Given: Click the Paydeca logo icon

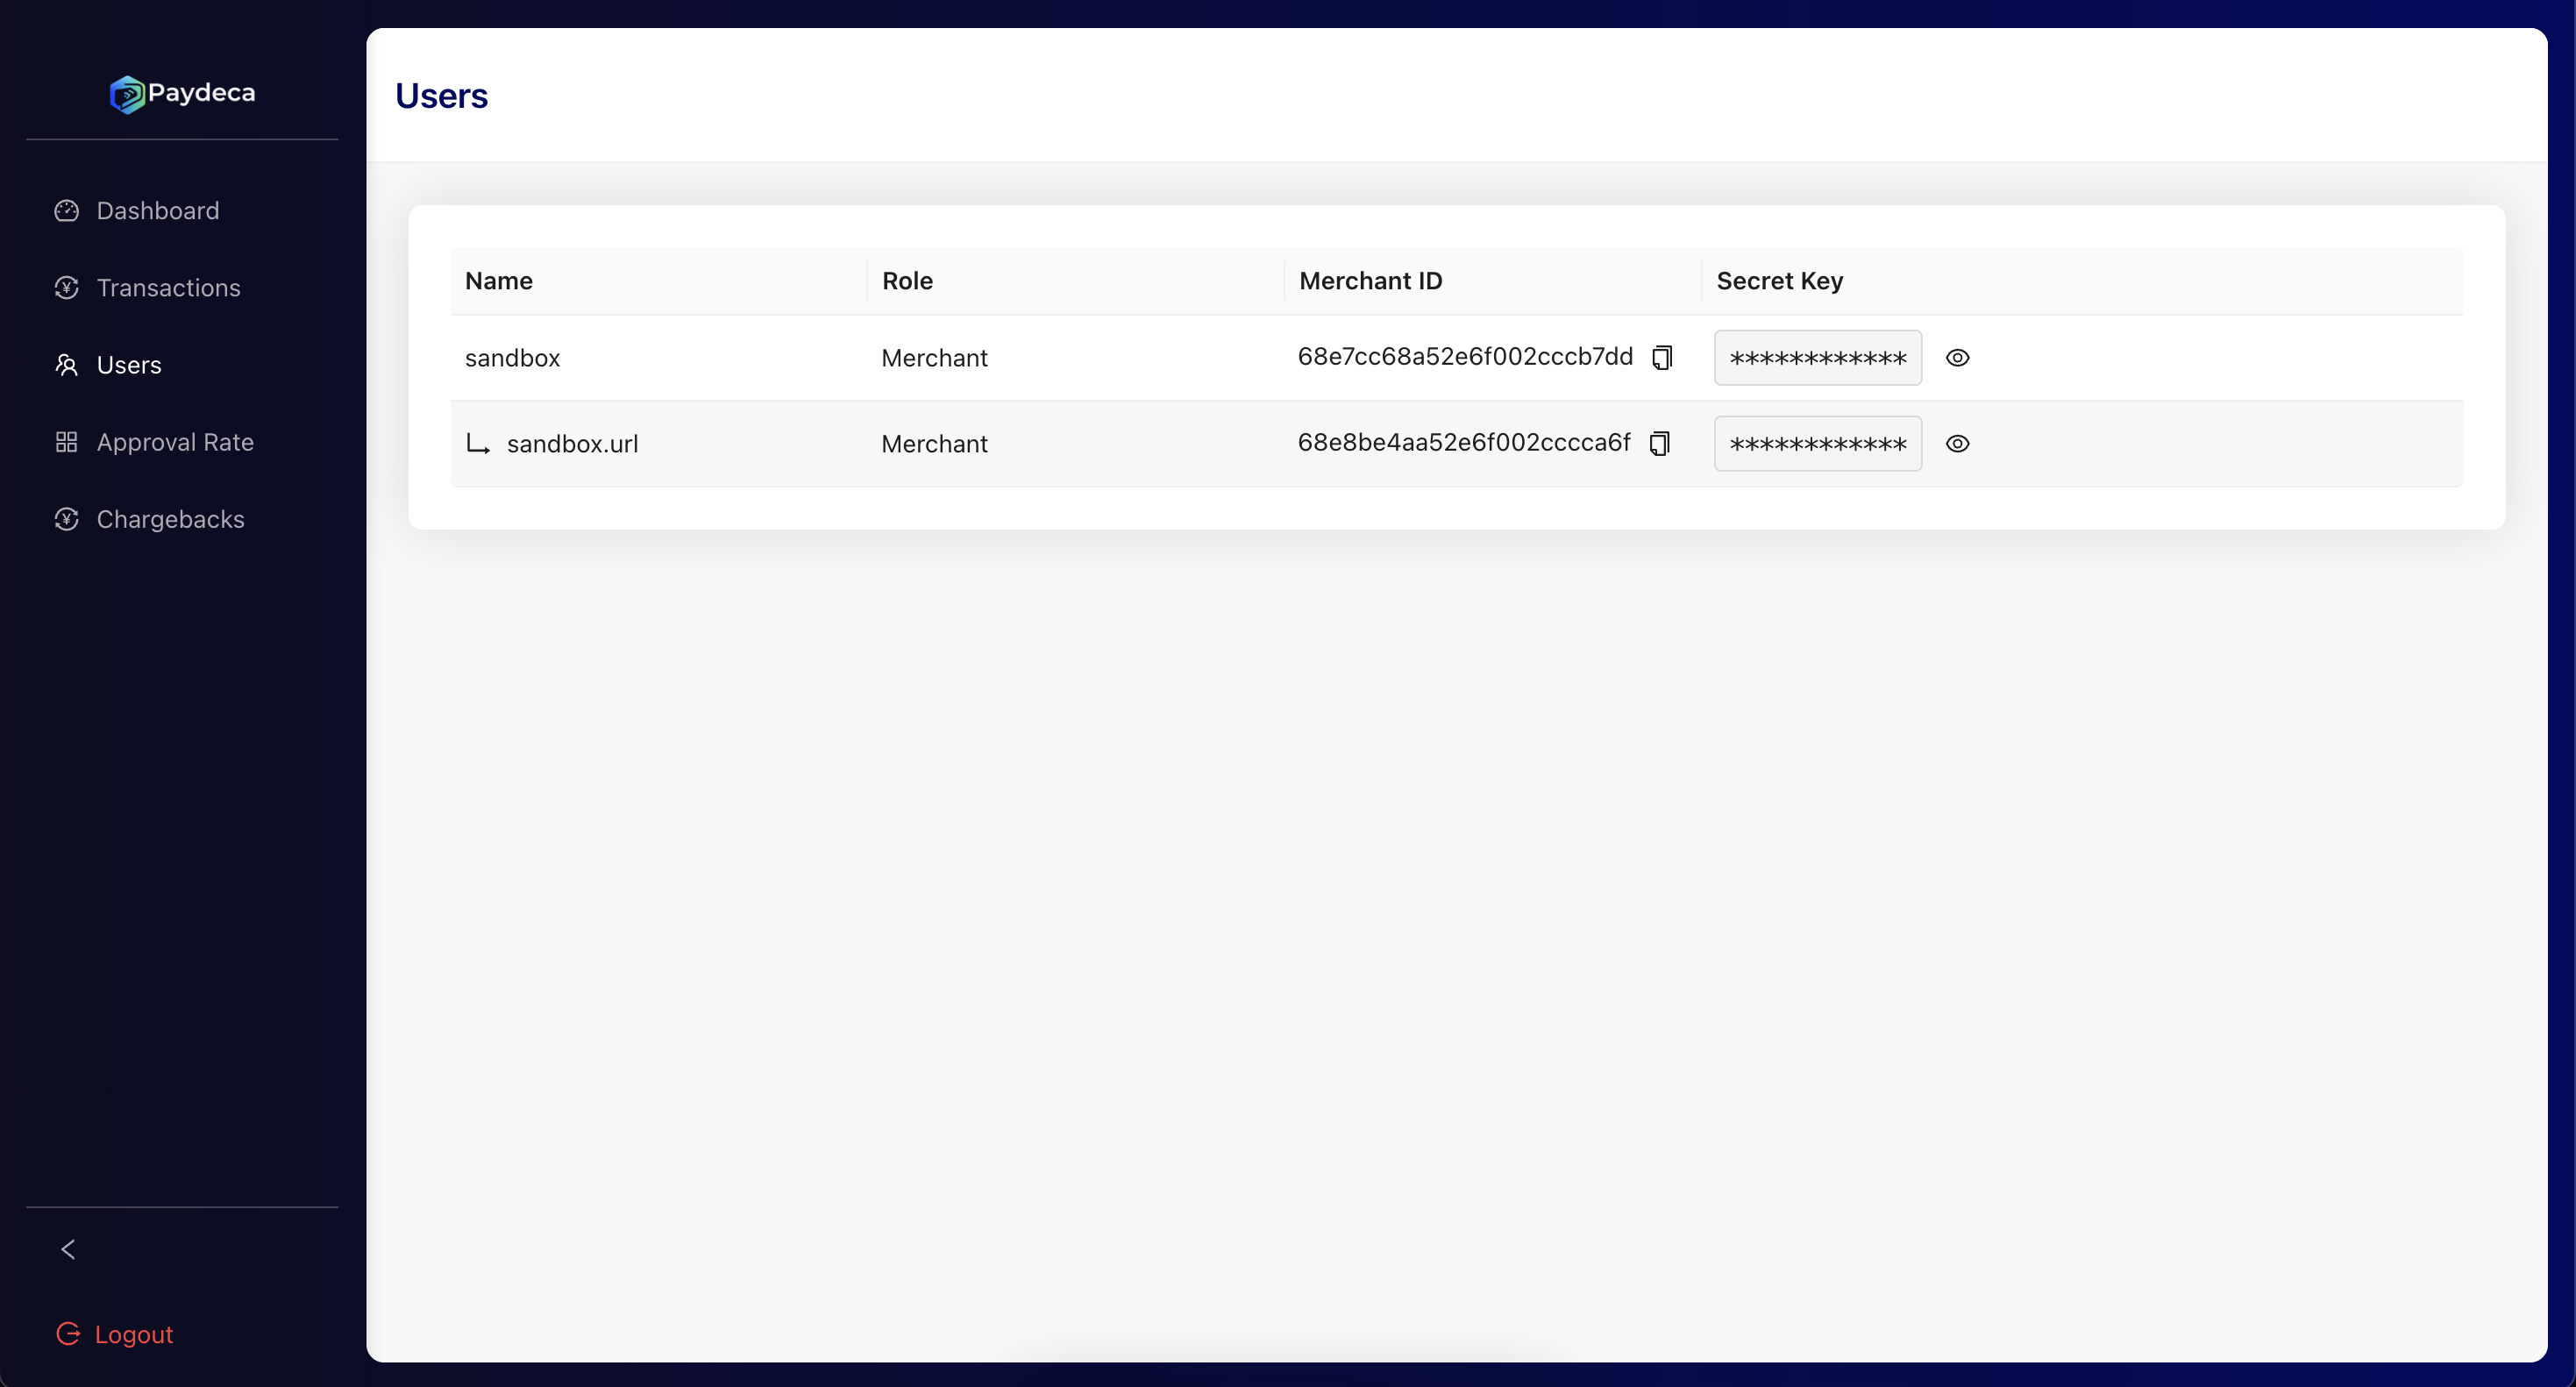Looking at the screenshot, I should (x=127, y=94).
